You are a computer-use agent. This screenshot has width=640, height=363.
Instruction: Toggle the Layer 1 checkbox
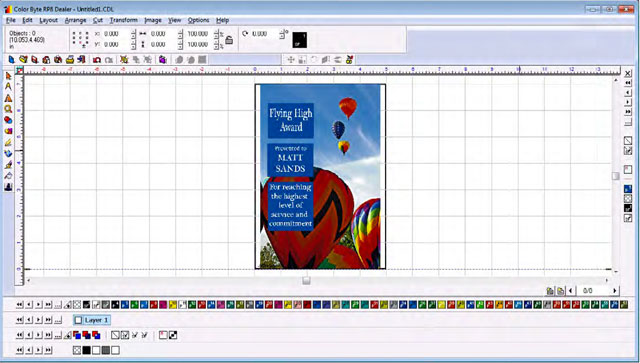(x=78, y=320)
